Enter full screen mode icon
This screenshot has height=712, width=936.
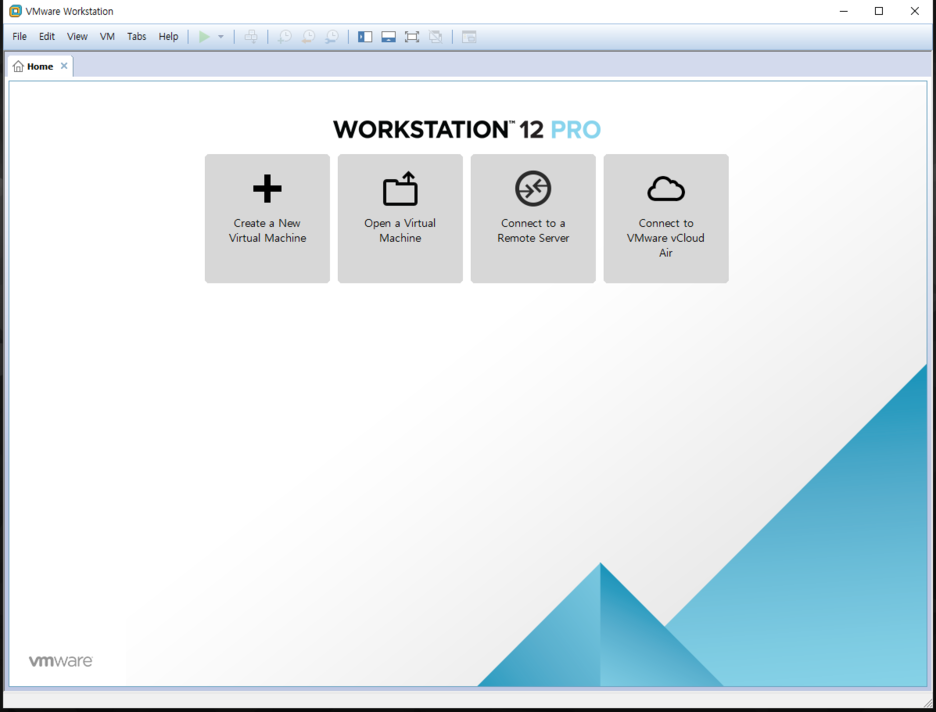click(412, 37)
